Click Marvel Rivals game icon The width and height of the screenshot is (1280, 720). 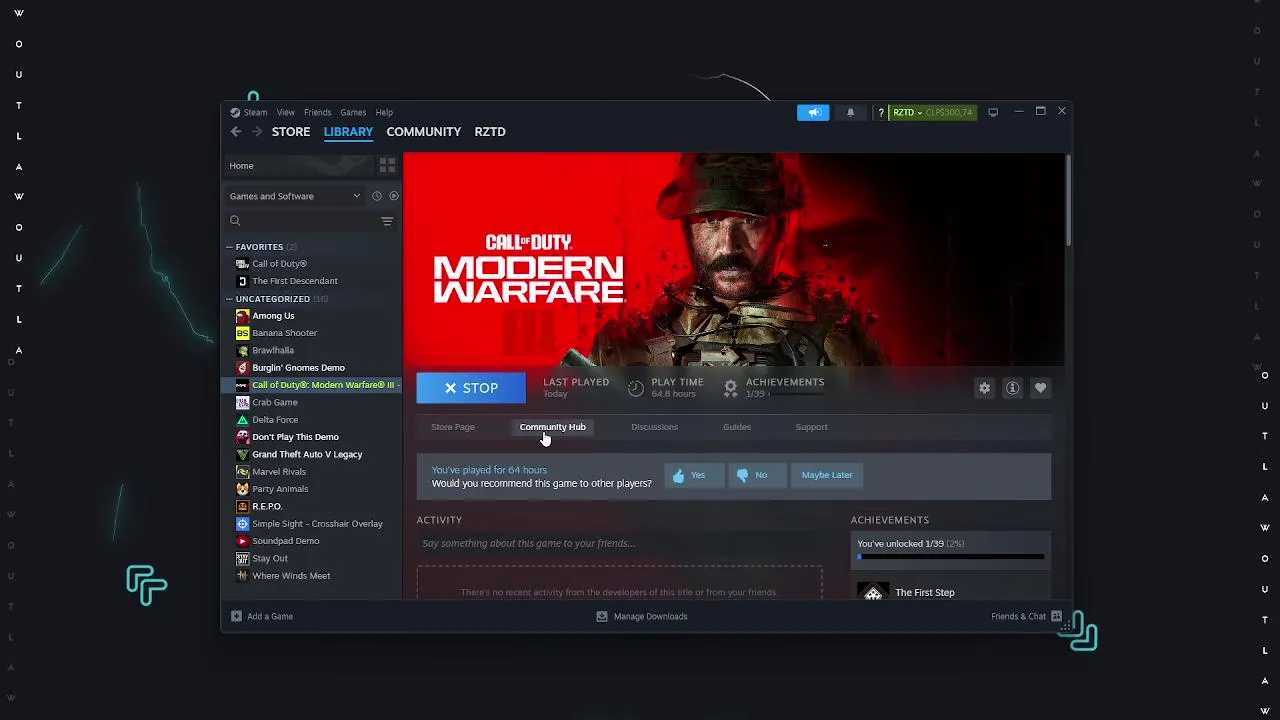242,472
